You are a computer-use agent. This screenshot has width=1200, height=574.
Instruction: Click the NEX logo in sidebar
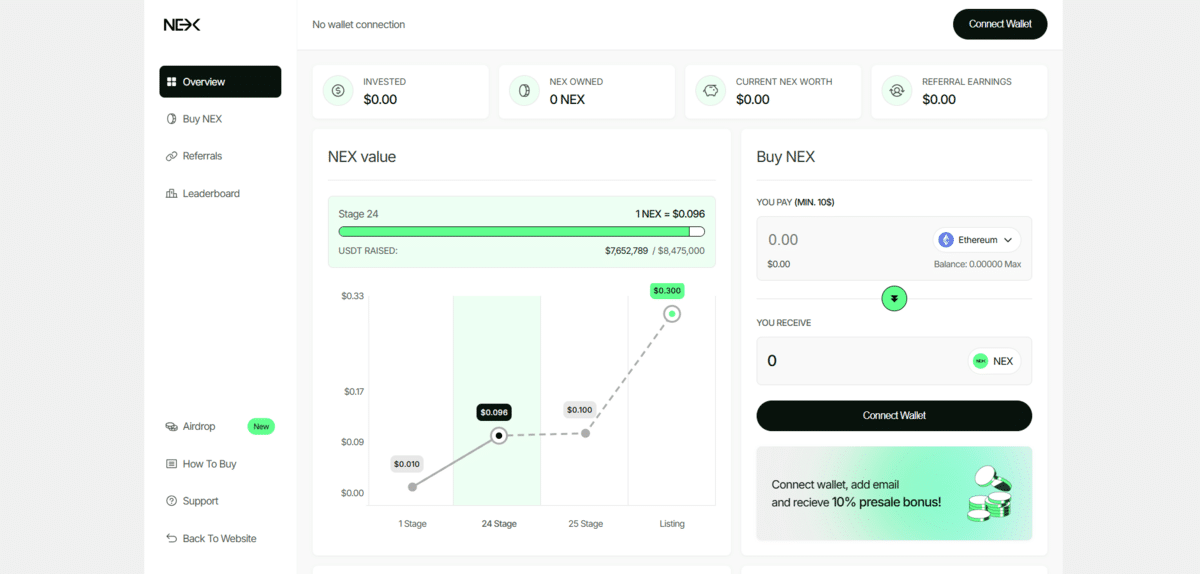(x=182, y=24)
